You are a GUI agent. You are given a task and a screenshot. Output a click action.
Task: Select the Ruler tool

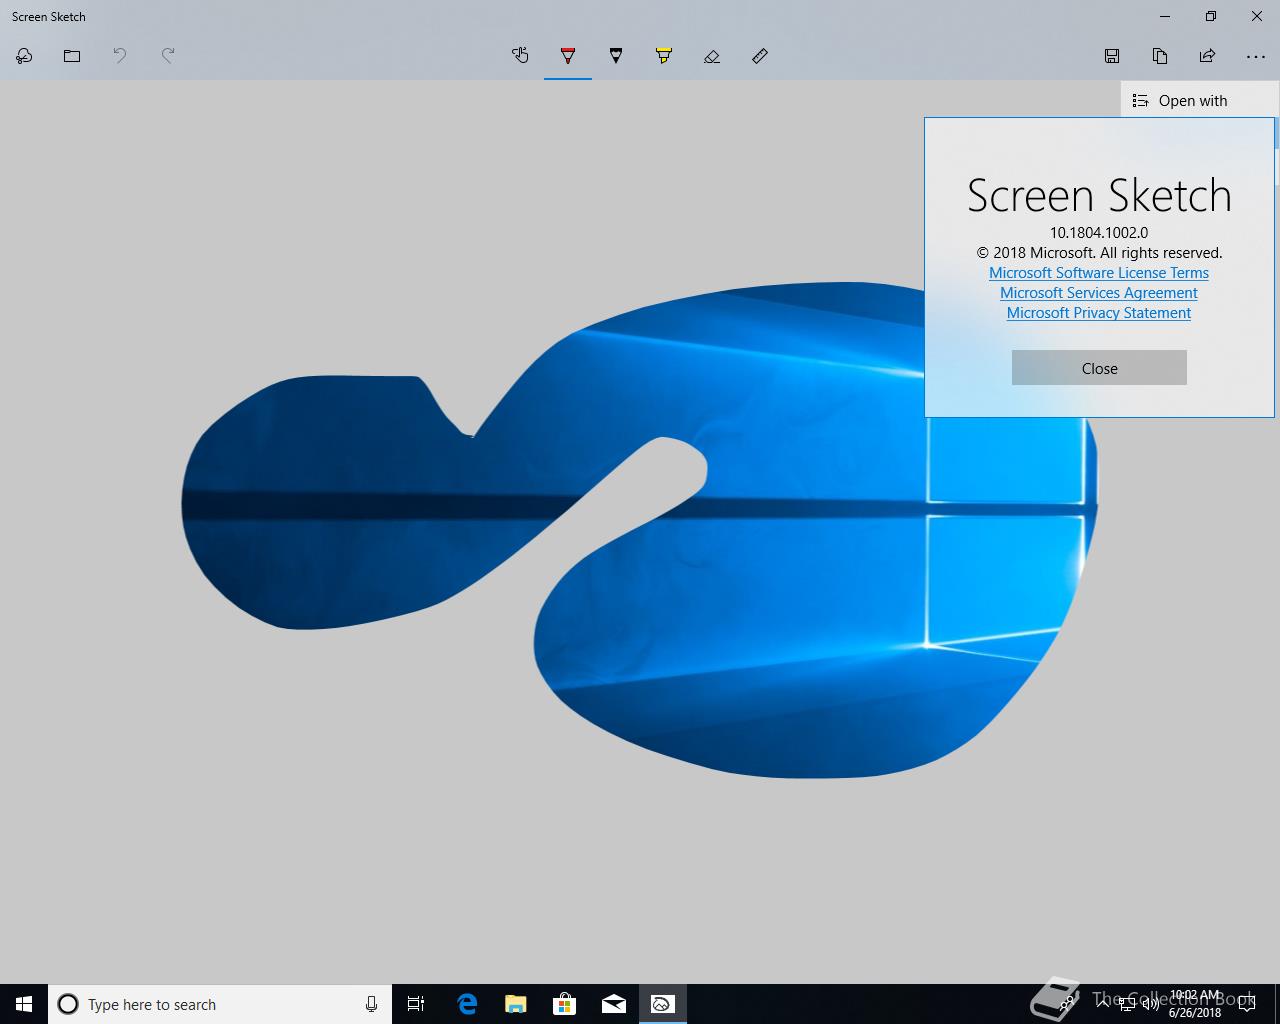760,56
